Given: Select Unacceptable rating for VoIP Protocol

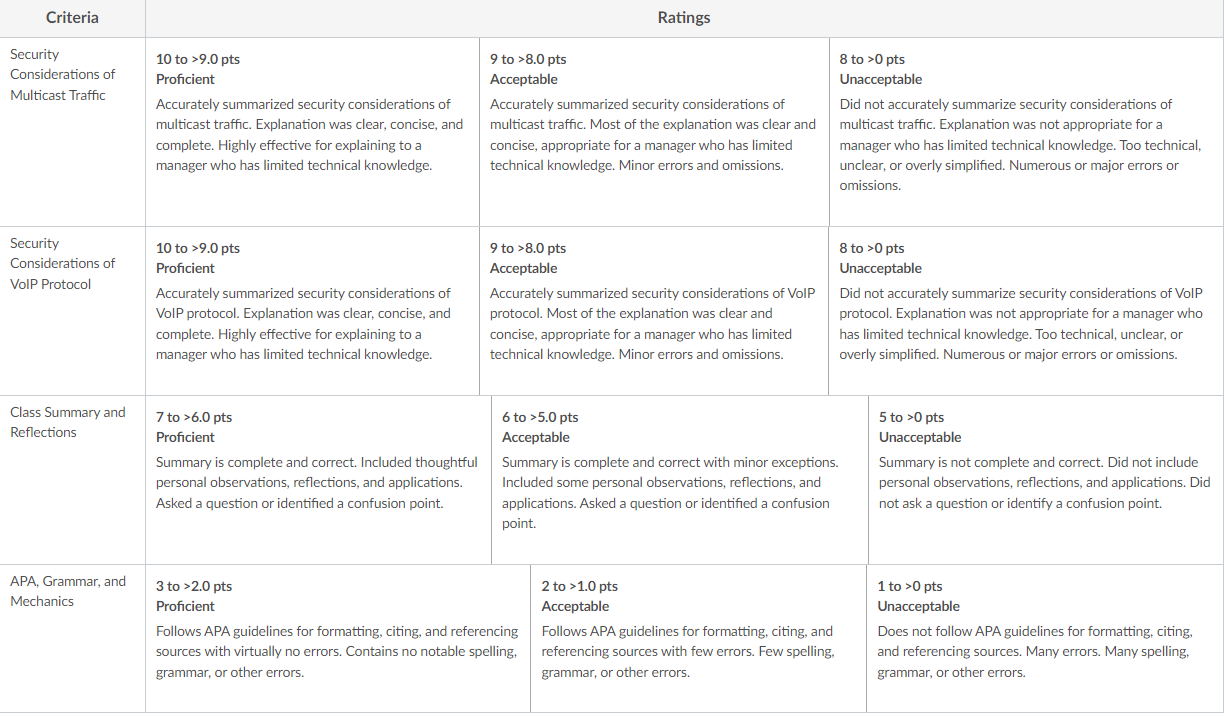Looking at the screenshot, I should 1026,311.
